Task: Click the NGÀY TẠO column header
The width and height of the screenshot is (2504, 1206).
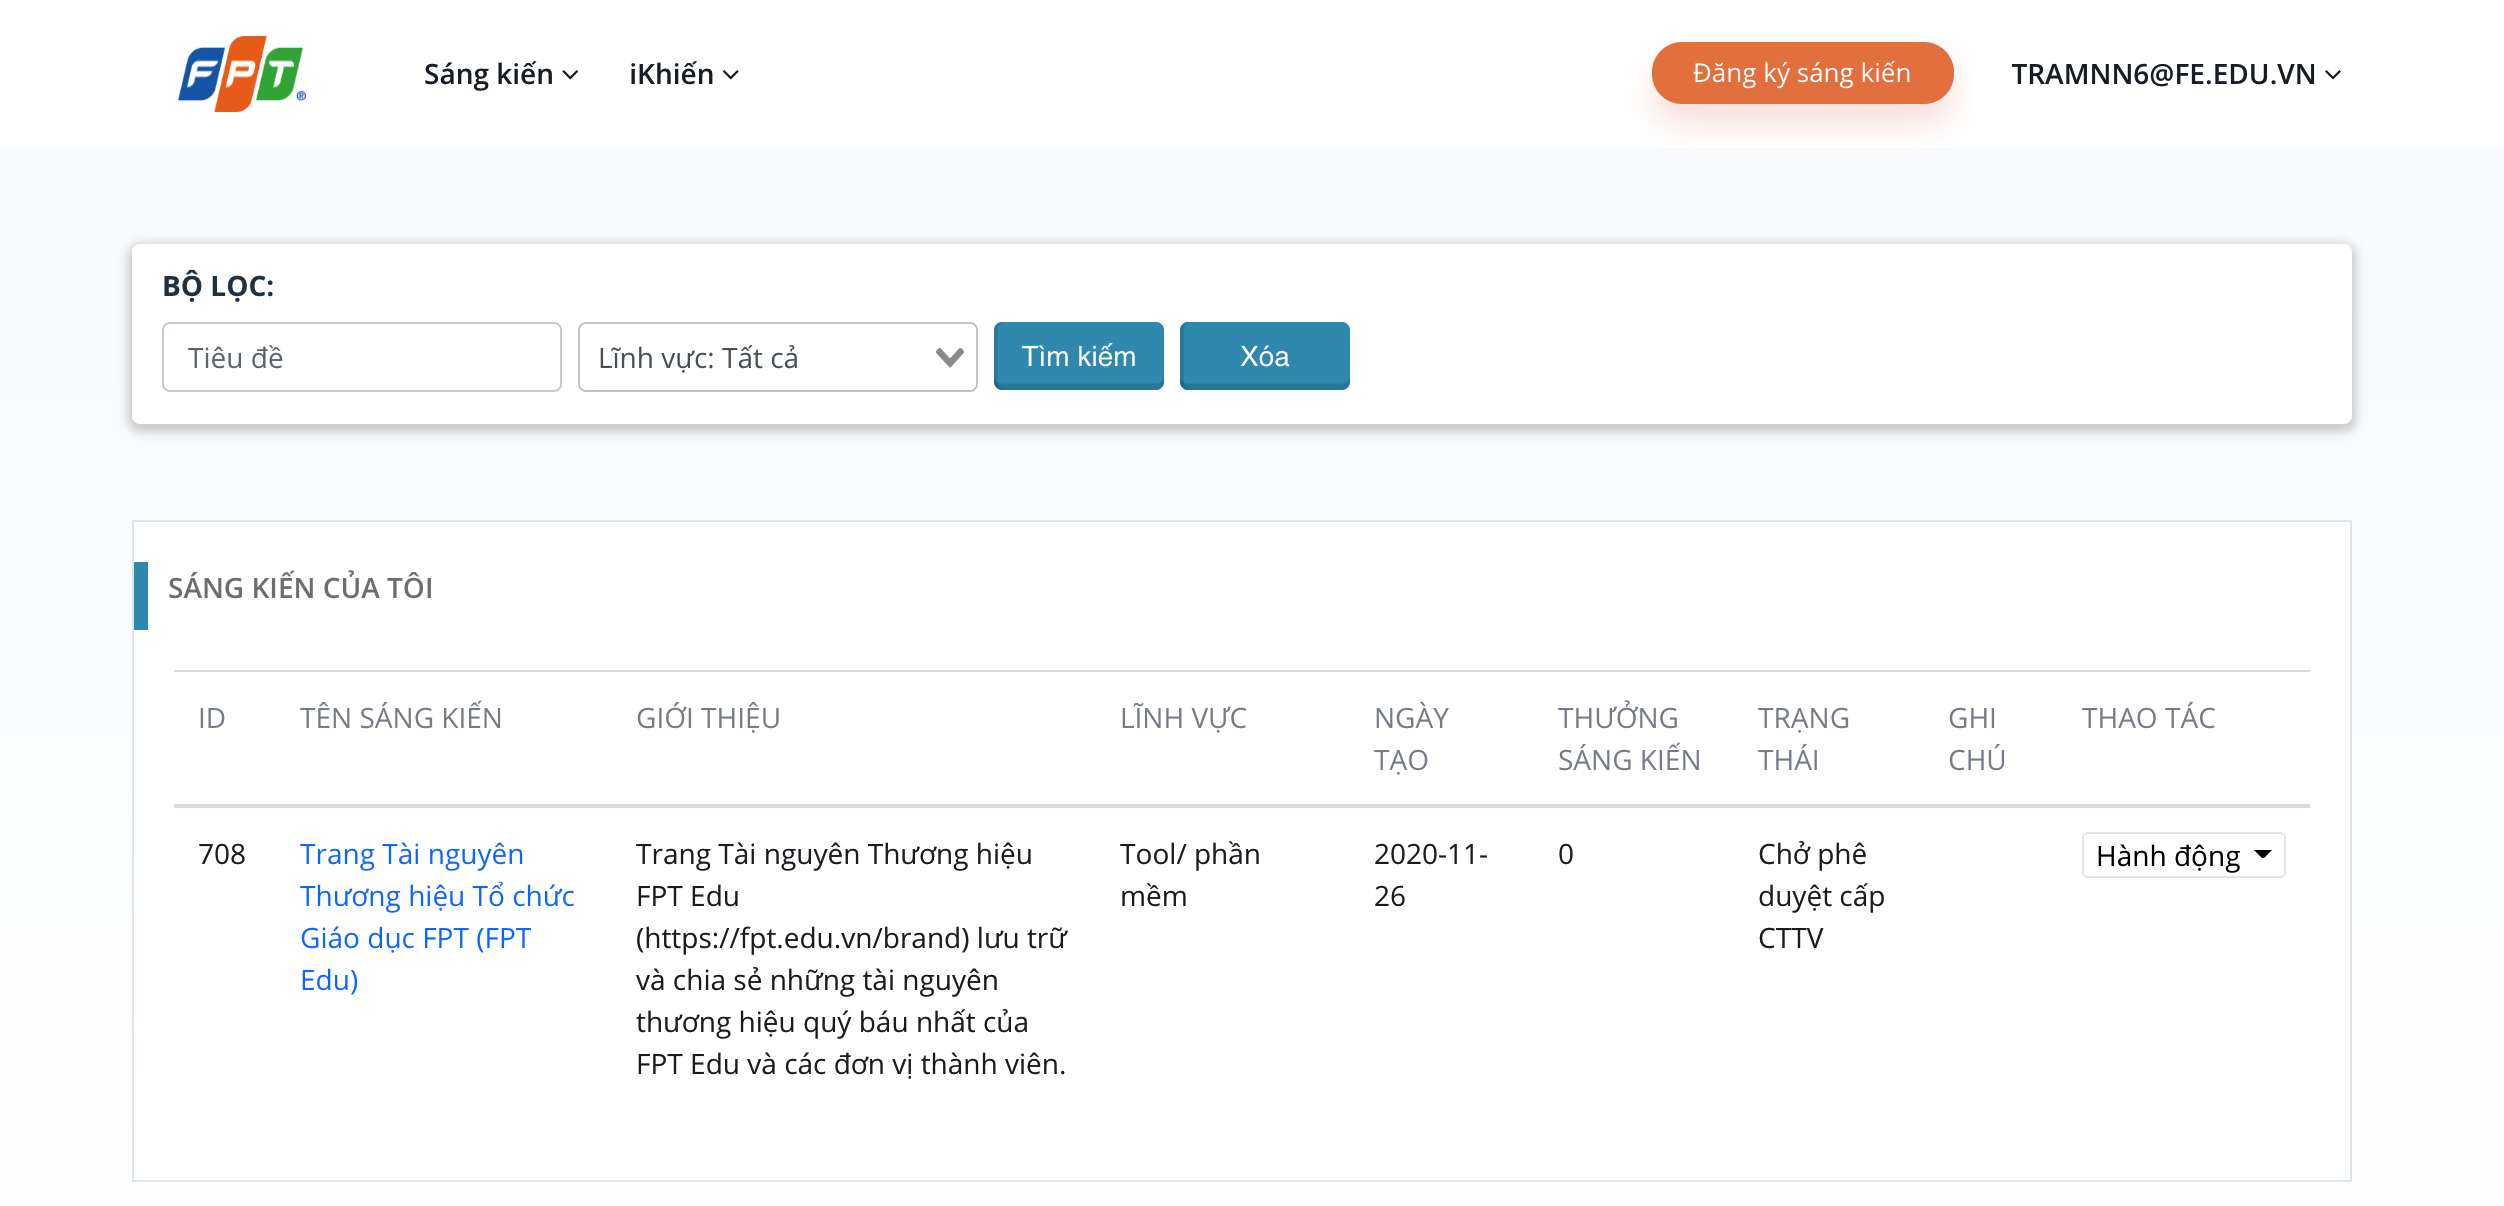Action: (x=1410, y=738)
